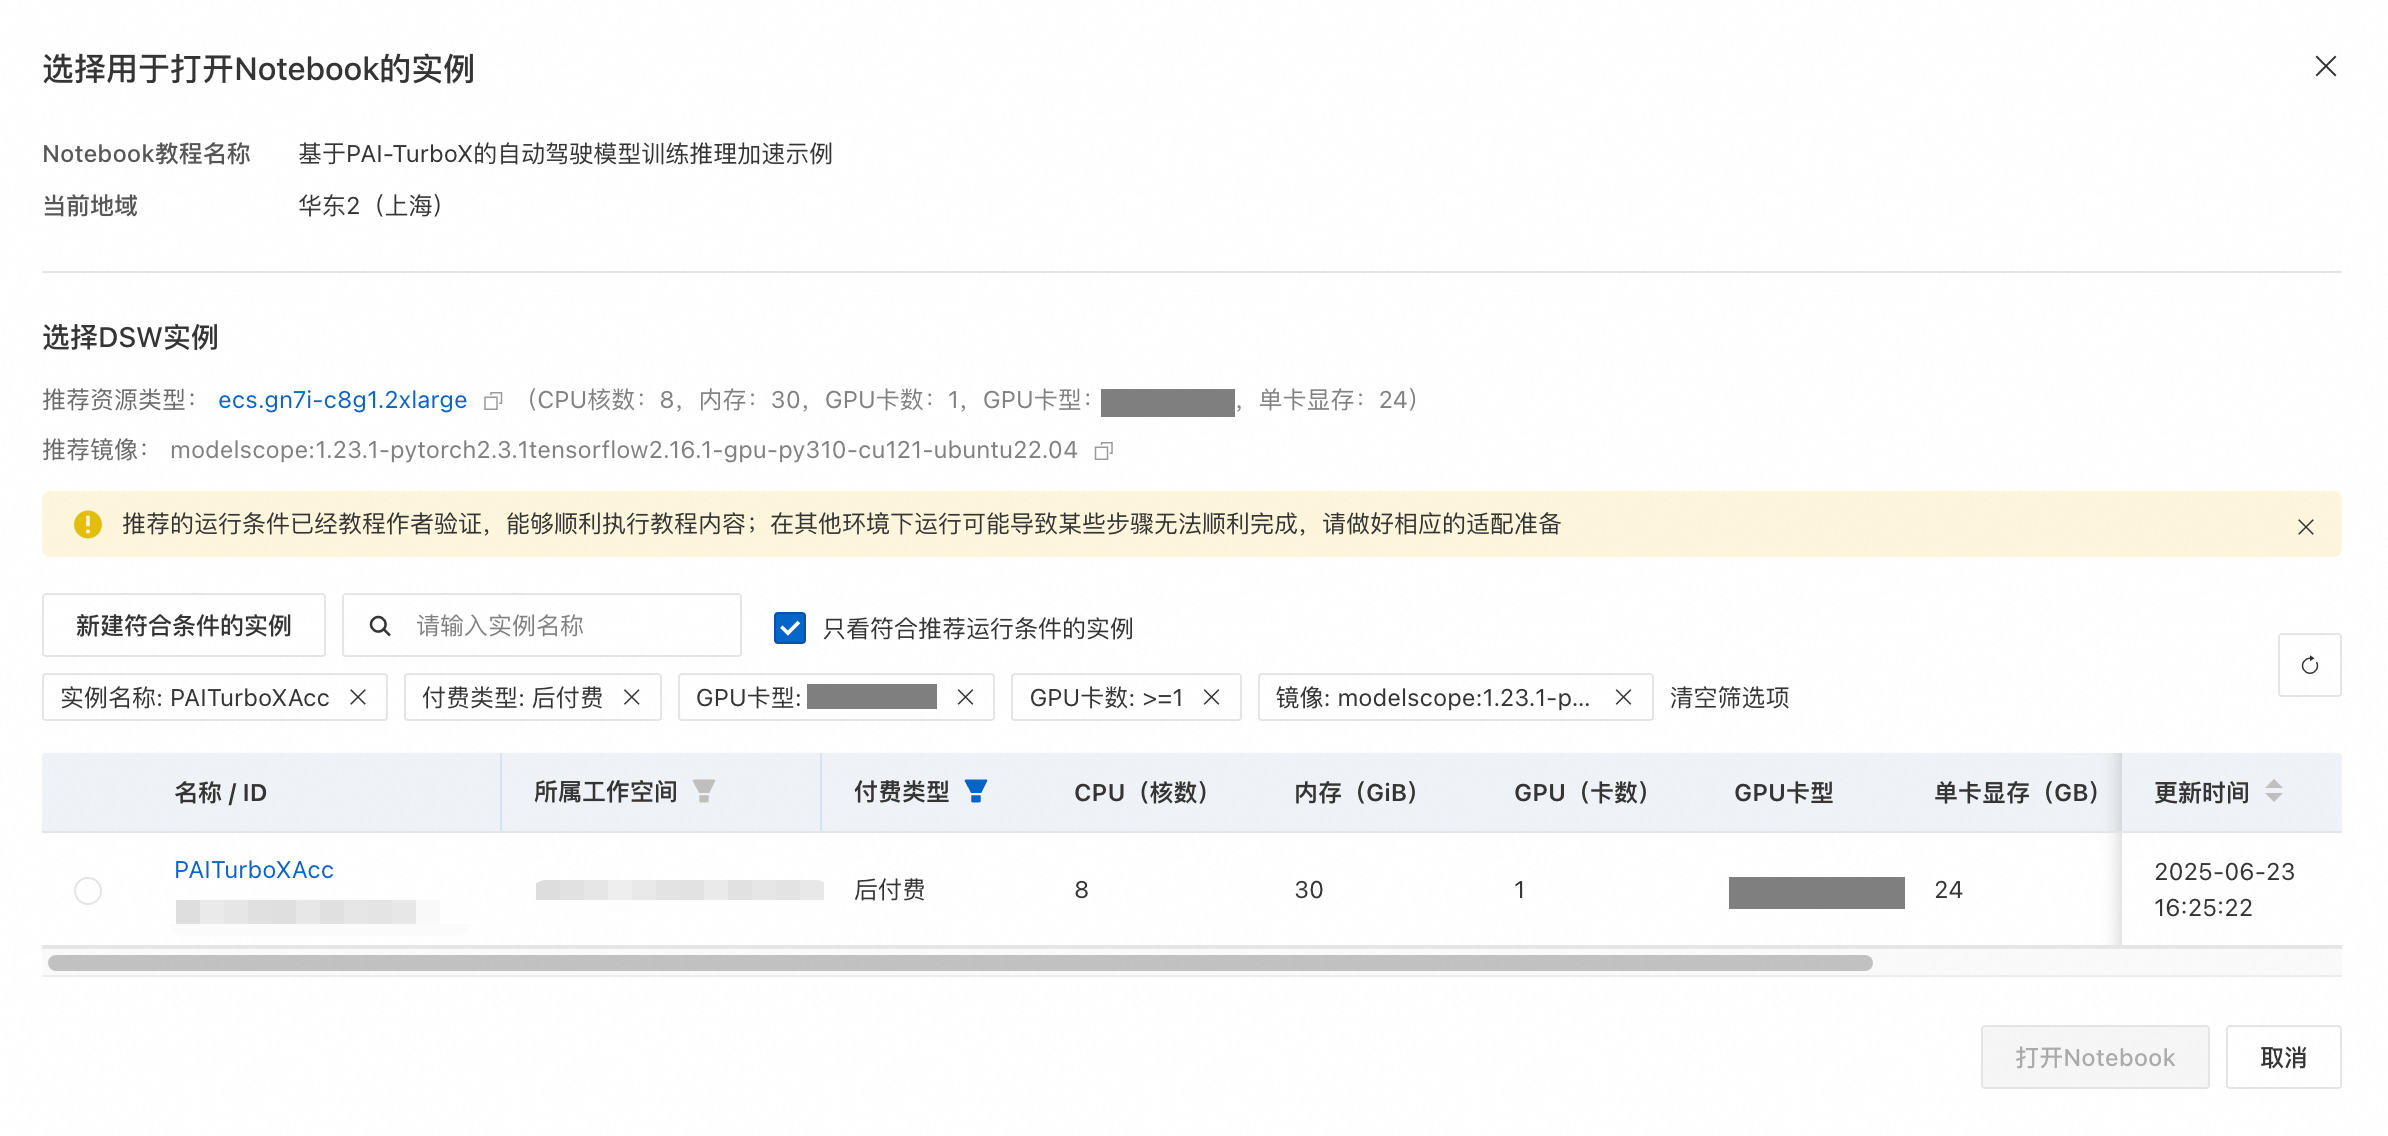
Task: Remove the 镜像 modelscope filter tag
Action: coord(1623,697)
